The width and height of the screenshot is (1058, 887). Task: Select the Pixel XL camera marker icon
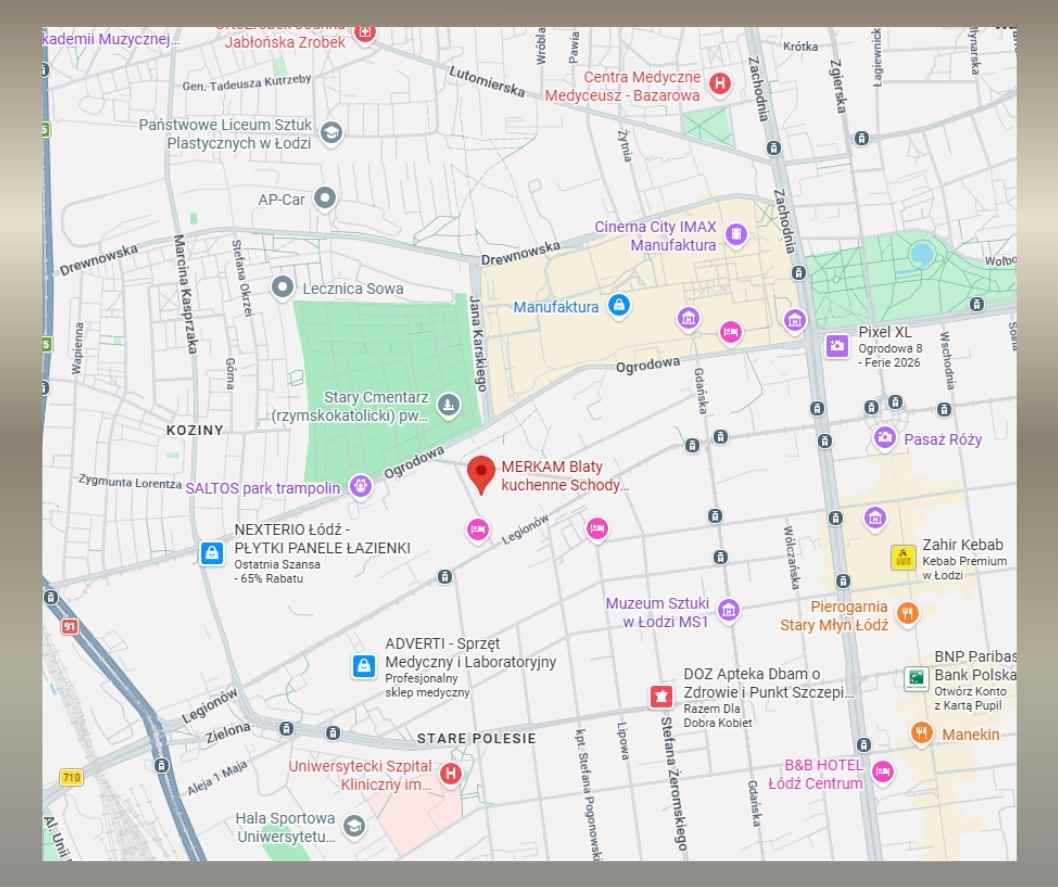837,346
